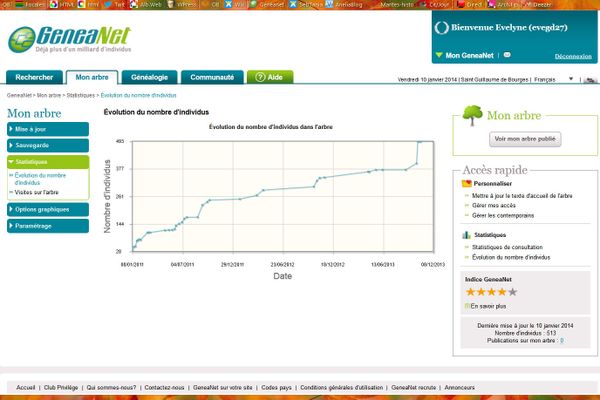Open the messages envelope icon

click(x=507, y=55)
